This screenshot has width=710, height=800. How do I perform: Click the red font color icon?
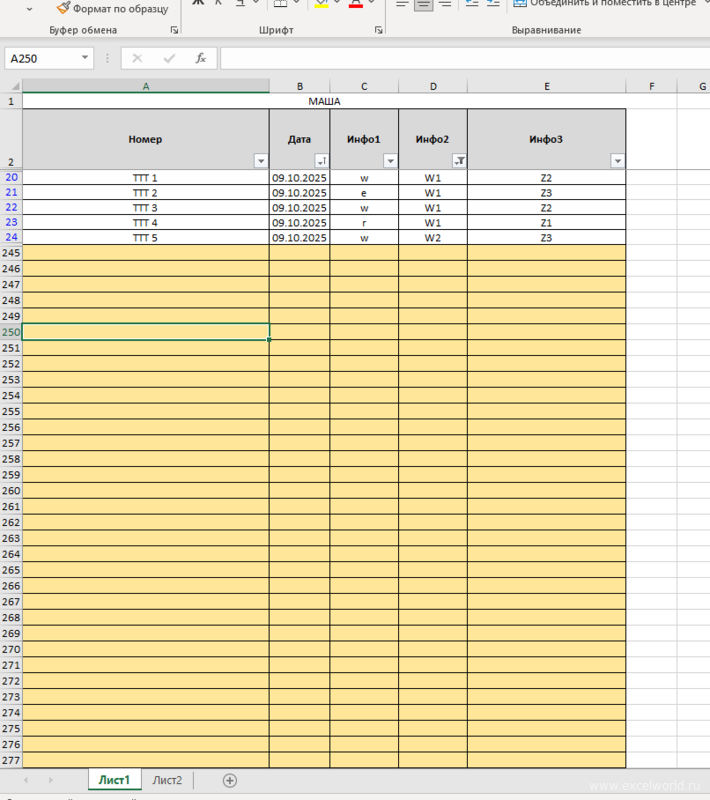[355, 5]
